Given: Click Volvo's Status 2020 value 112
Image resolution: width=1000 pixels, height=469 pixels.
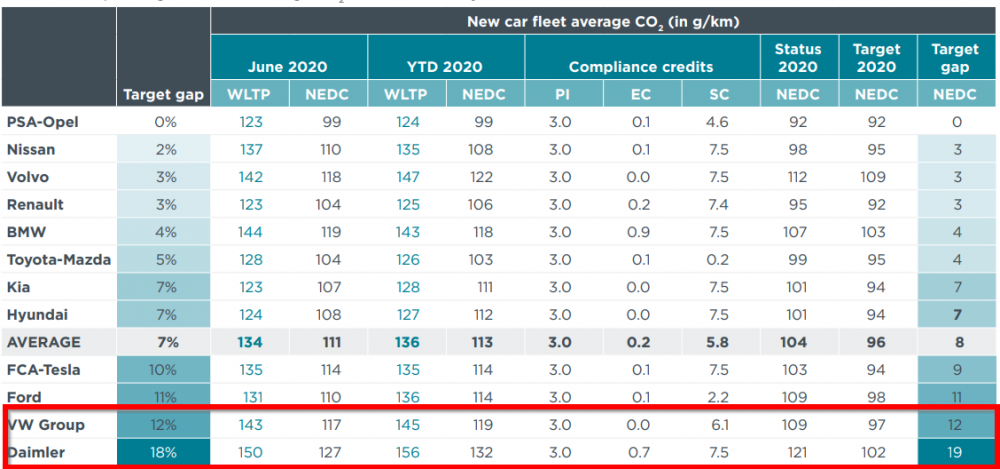Looking at the screenshot, I should point(797,177).
